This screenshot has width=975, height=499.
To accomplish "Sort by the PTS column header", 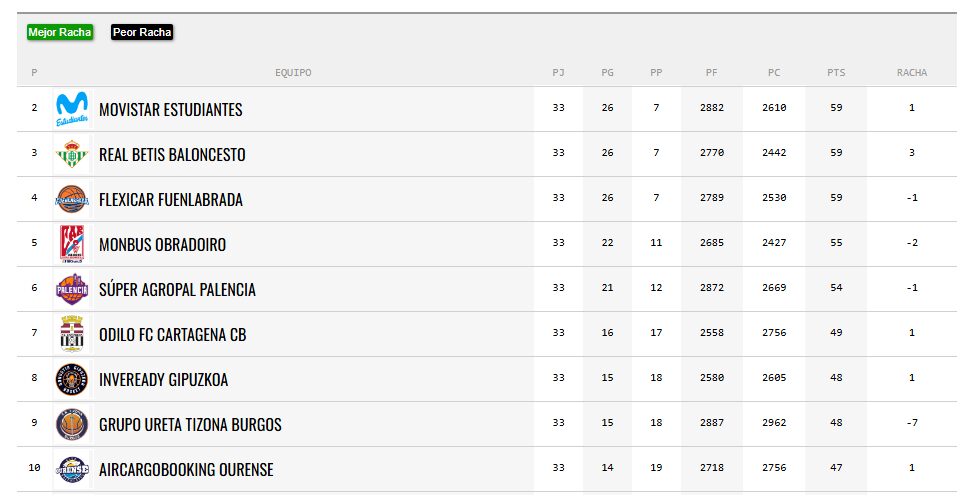I will [836, 73].
